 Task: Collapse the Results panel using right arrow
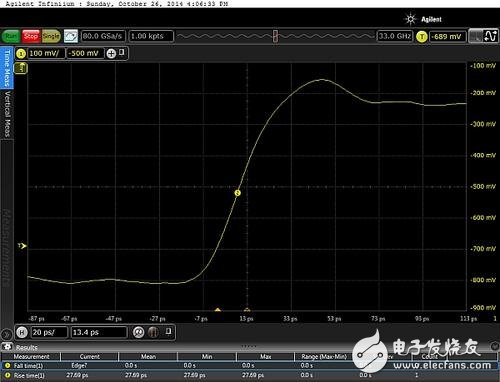[x=495, y=347]
